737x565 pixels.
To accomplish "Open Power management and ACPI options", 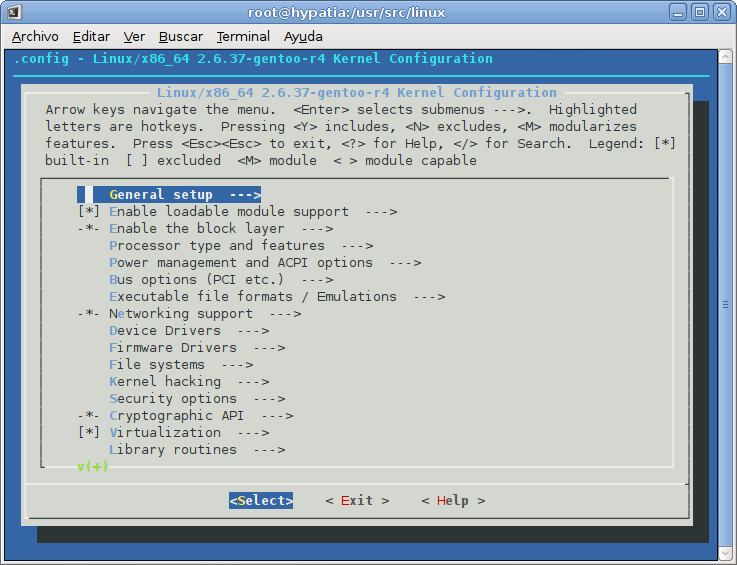I will 265,263.
